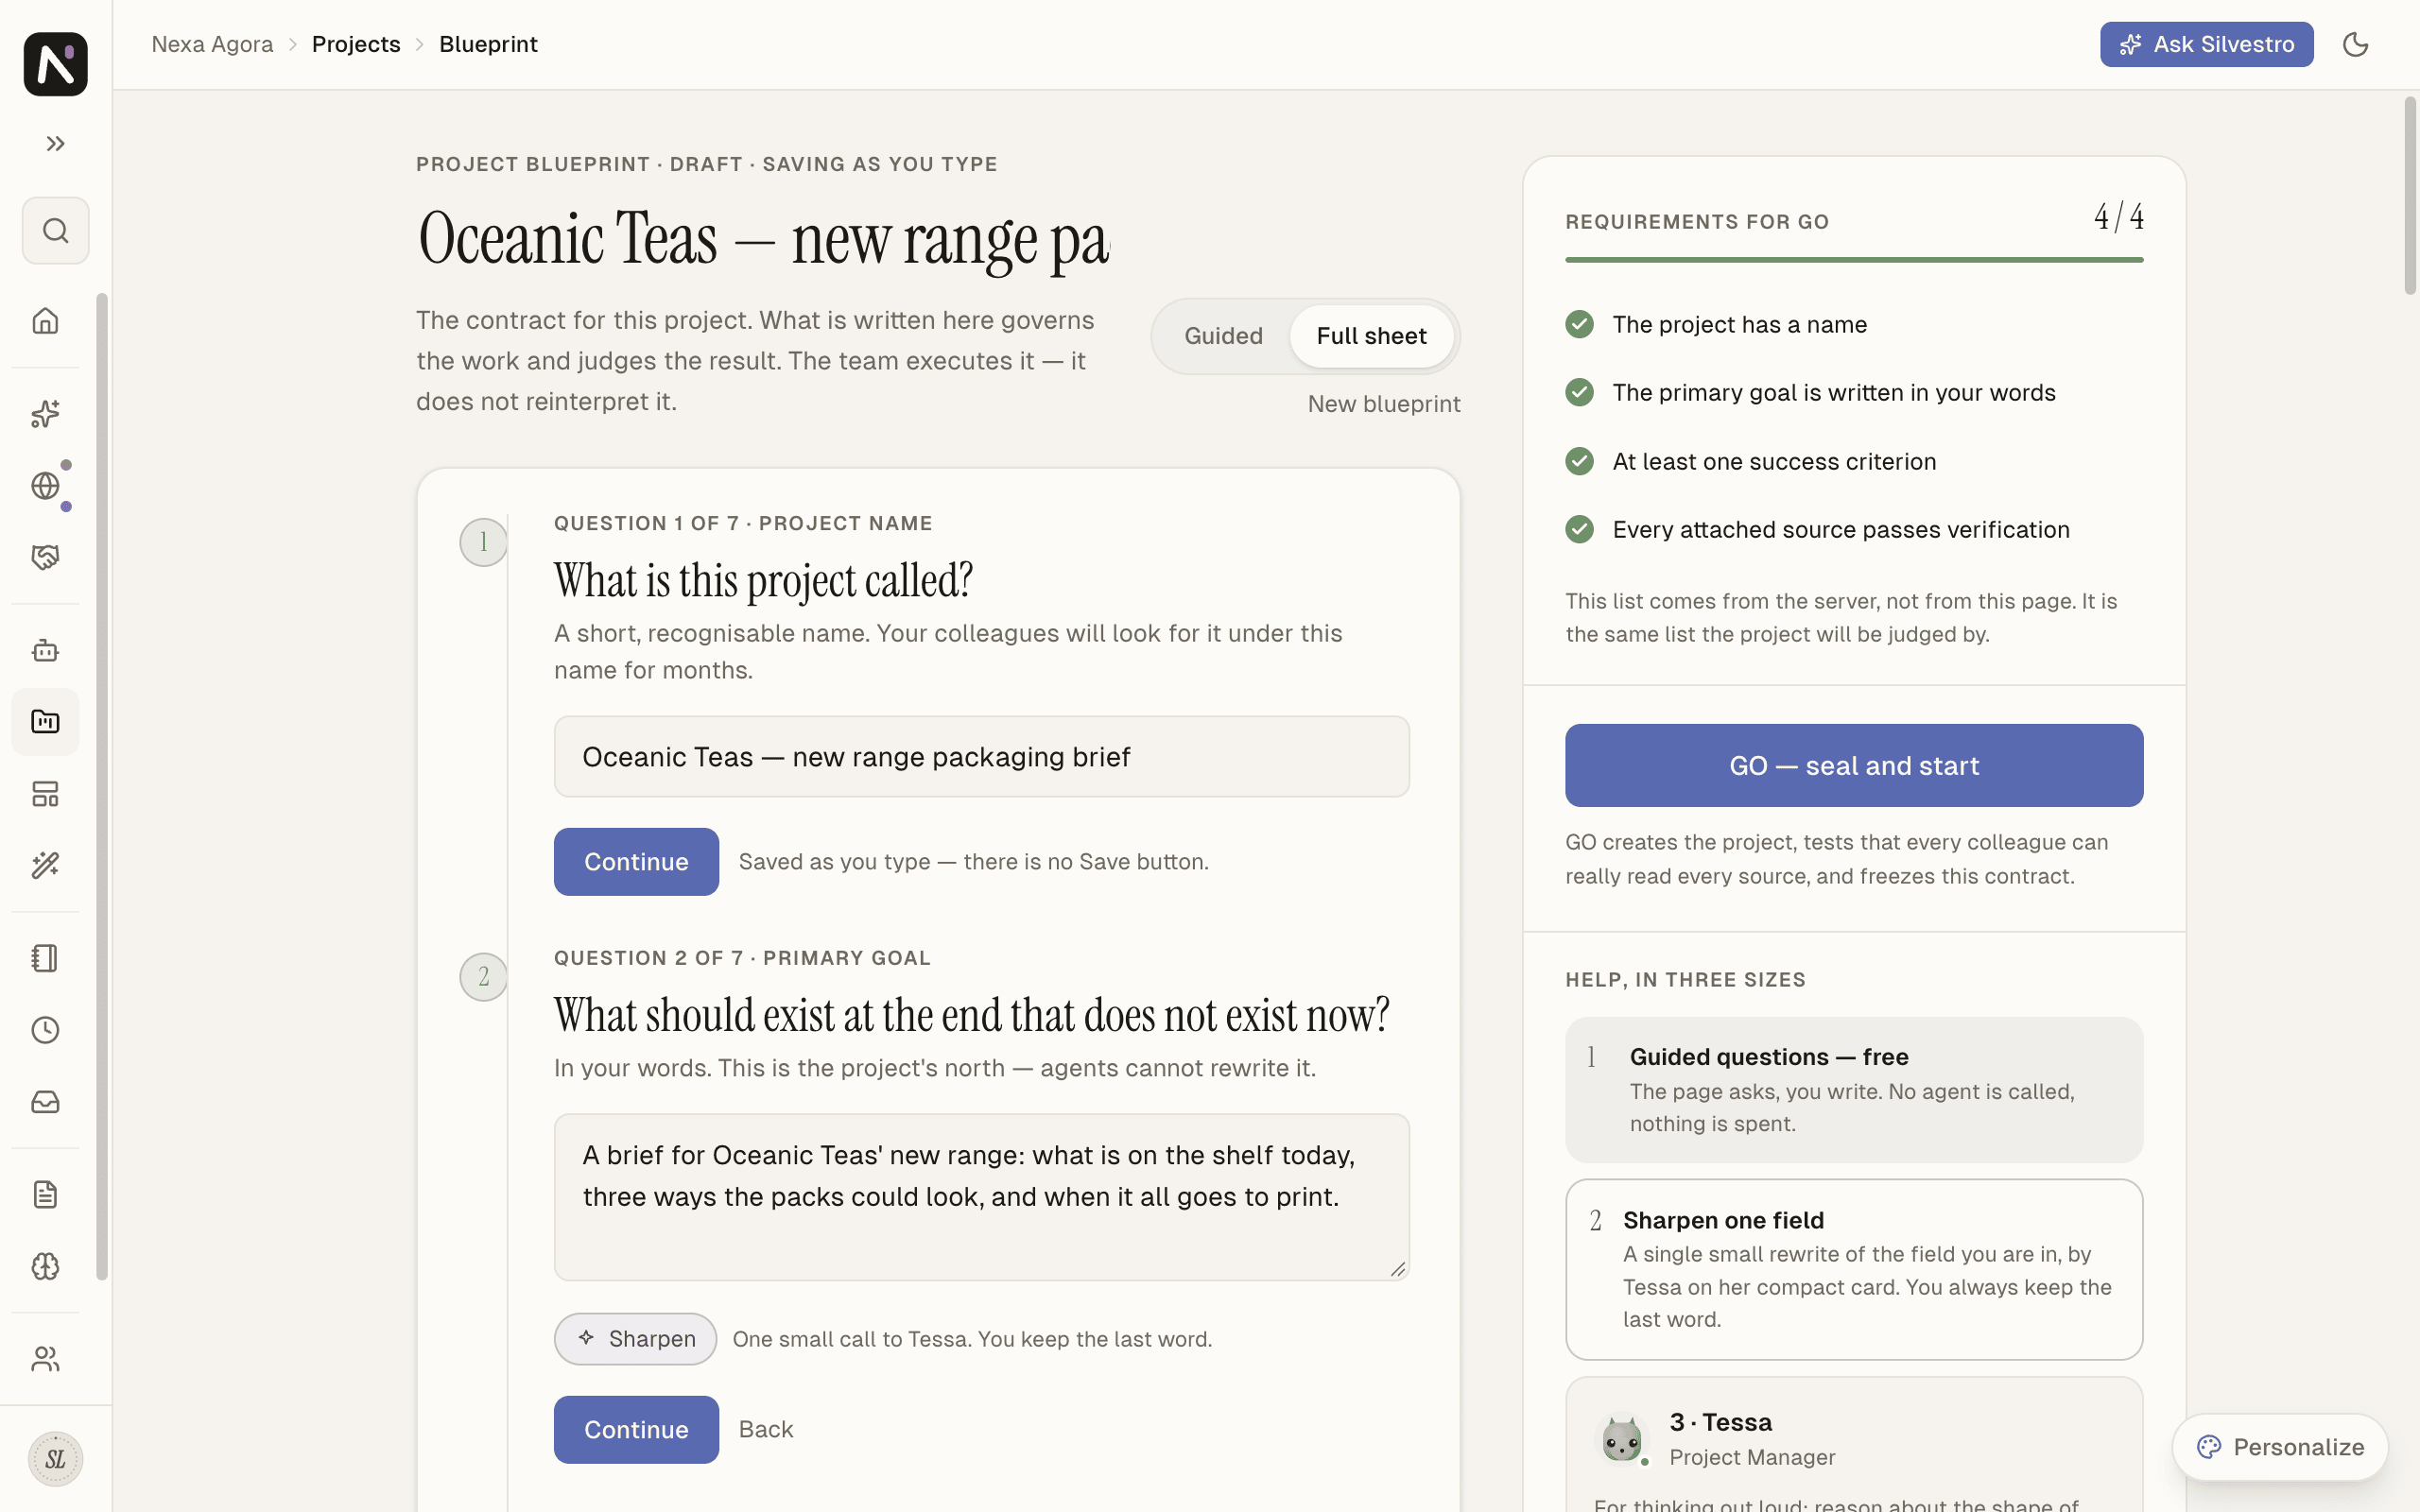Viewport: 2420px width, 1512px height.
Task: Go to the home icon
Action: coord(46,321)
